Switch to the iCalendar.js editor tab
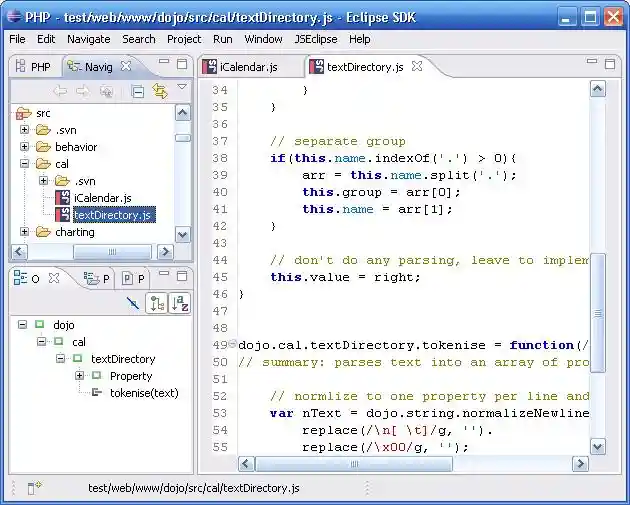Image resolution: width=630 pixels, height=505 pixels. pos(248,67)
